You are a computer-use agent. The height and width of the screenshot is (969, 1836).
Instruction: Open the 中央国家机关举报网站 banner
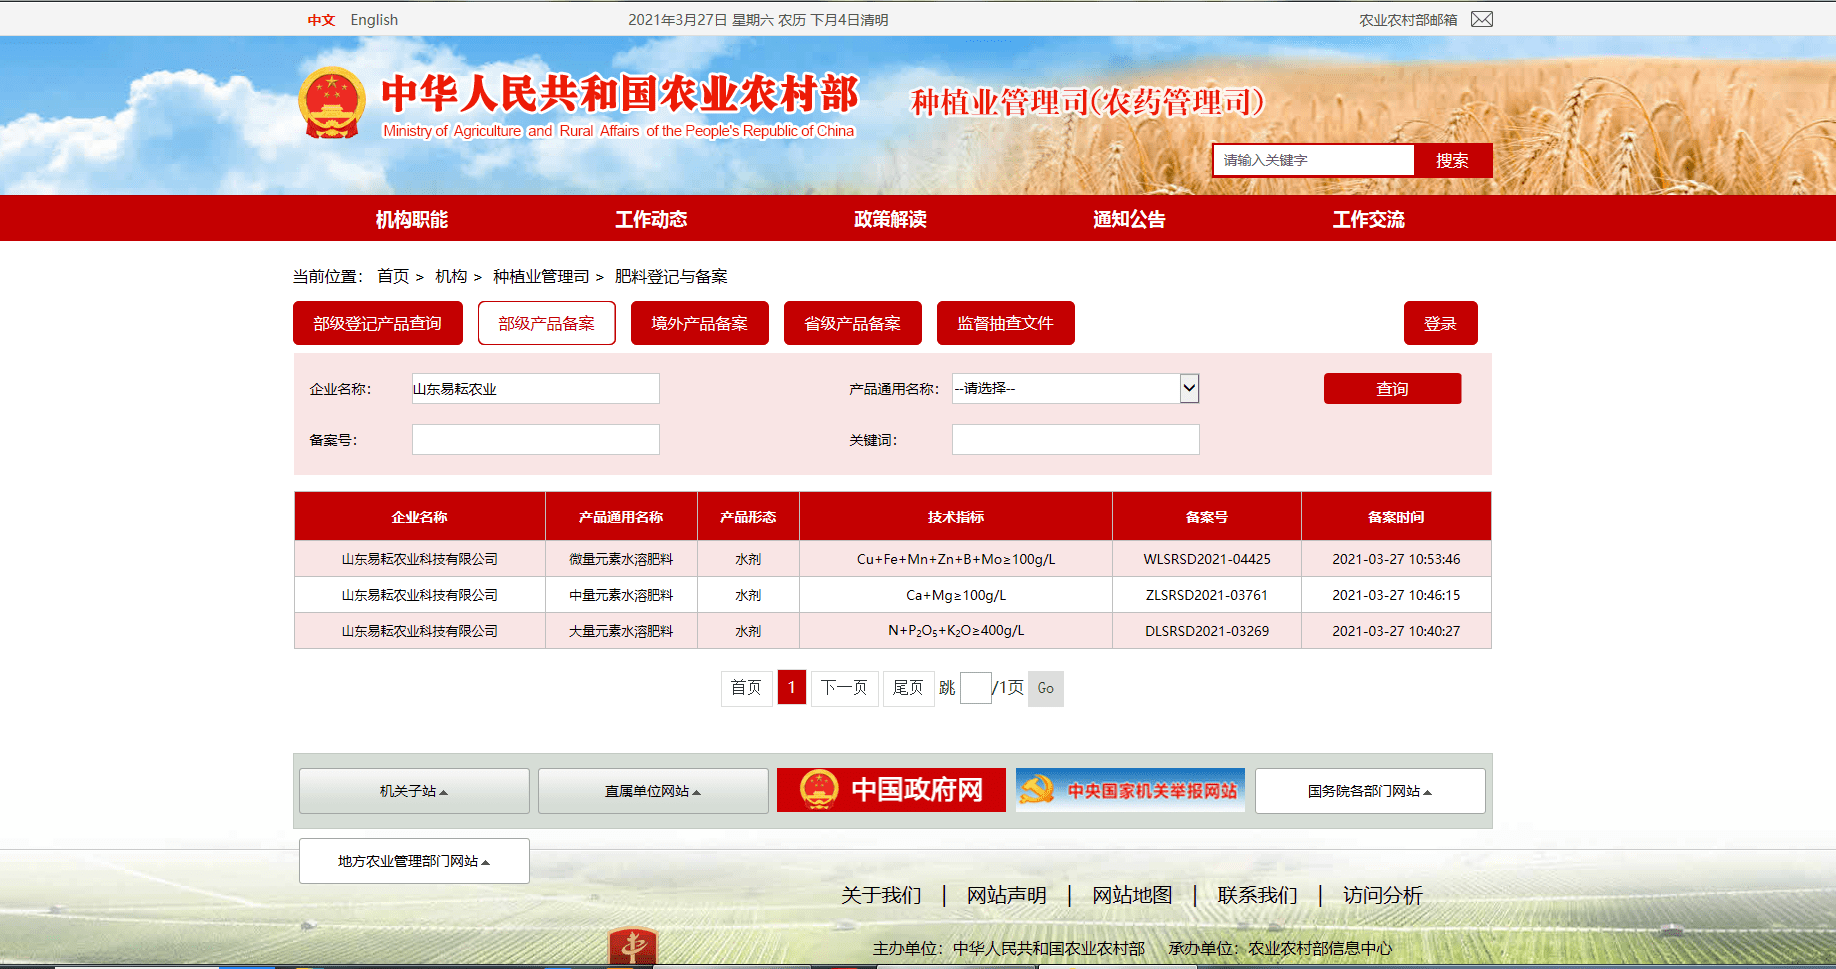click(1130, 790)
